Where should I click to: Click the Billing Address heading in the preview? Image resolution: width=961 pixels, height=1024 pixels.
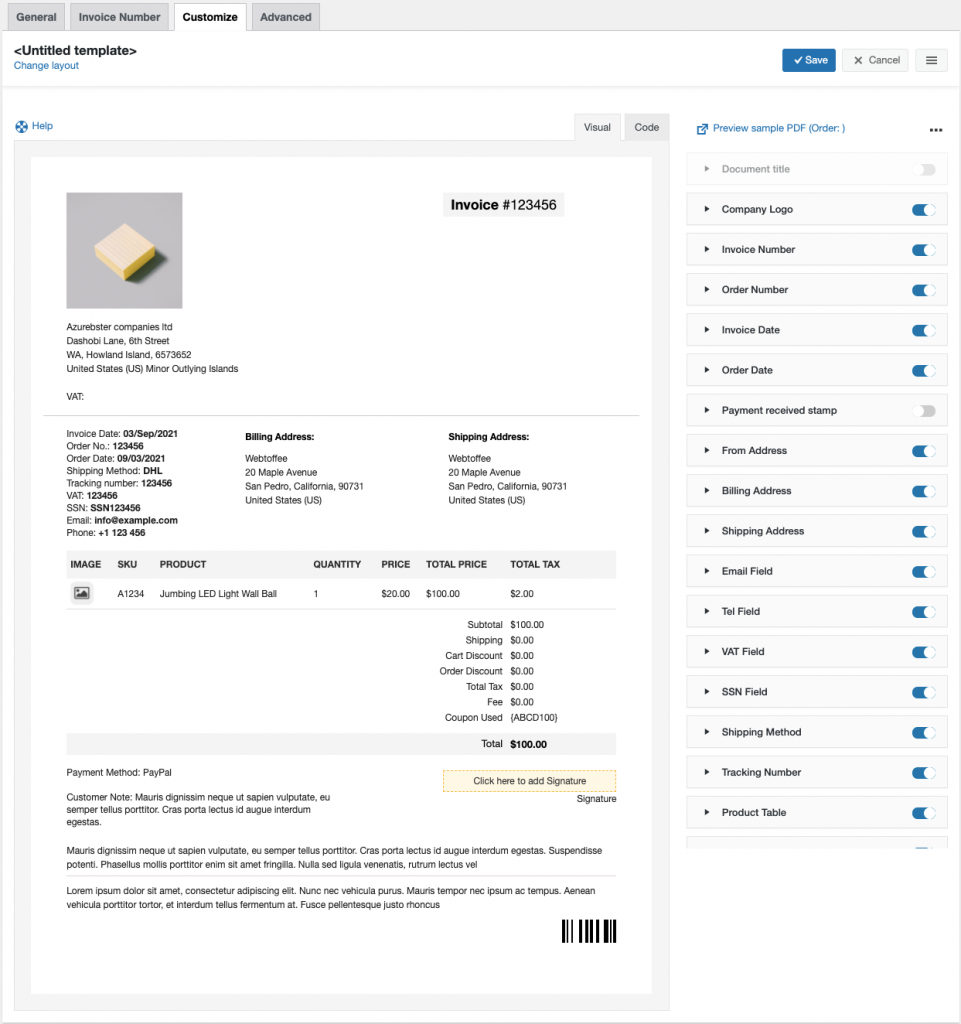[279, 437]
